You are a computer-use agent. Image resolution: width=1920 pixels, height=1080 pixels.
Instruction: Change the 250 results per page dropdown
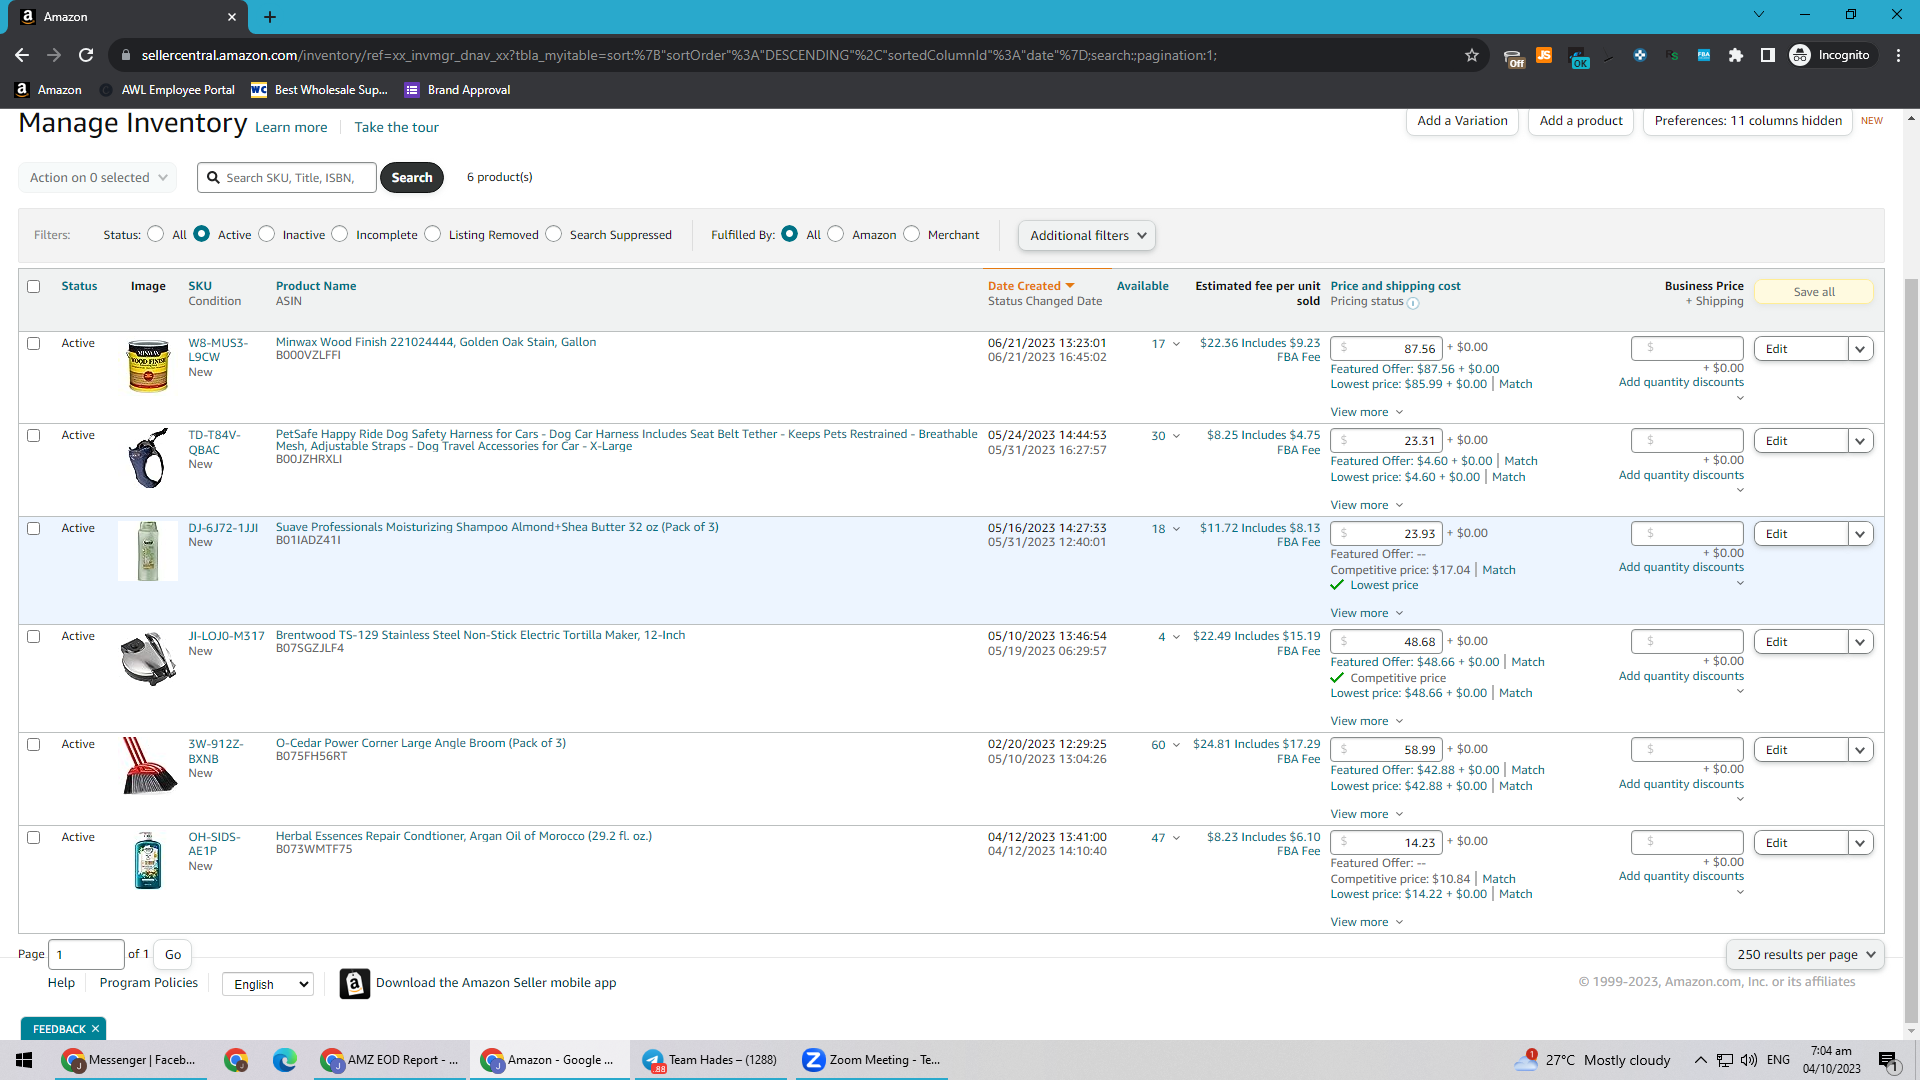tap(1805, 955)
